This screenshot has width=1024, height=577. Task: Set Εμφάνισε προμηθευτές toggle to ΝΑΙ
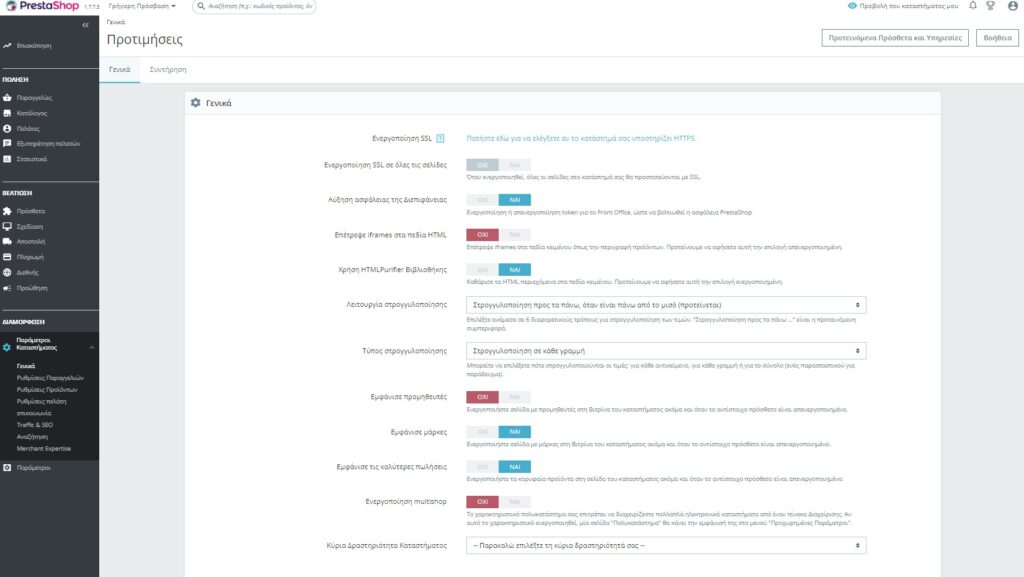click(515, 397)
